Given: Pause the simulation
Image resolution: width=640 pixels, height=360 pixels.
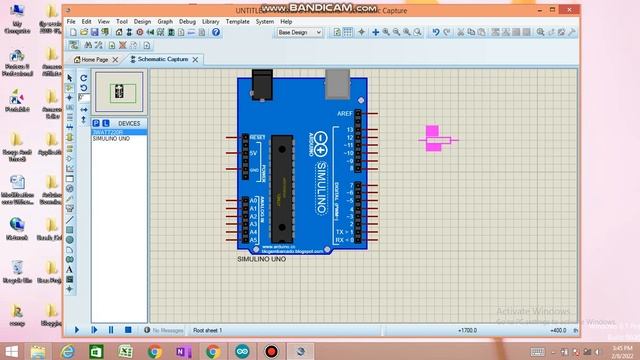Looking at the screenshot, I should coord(111,330).
